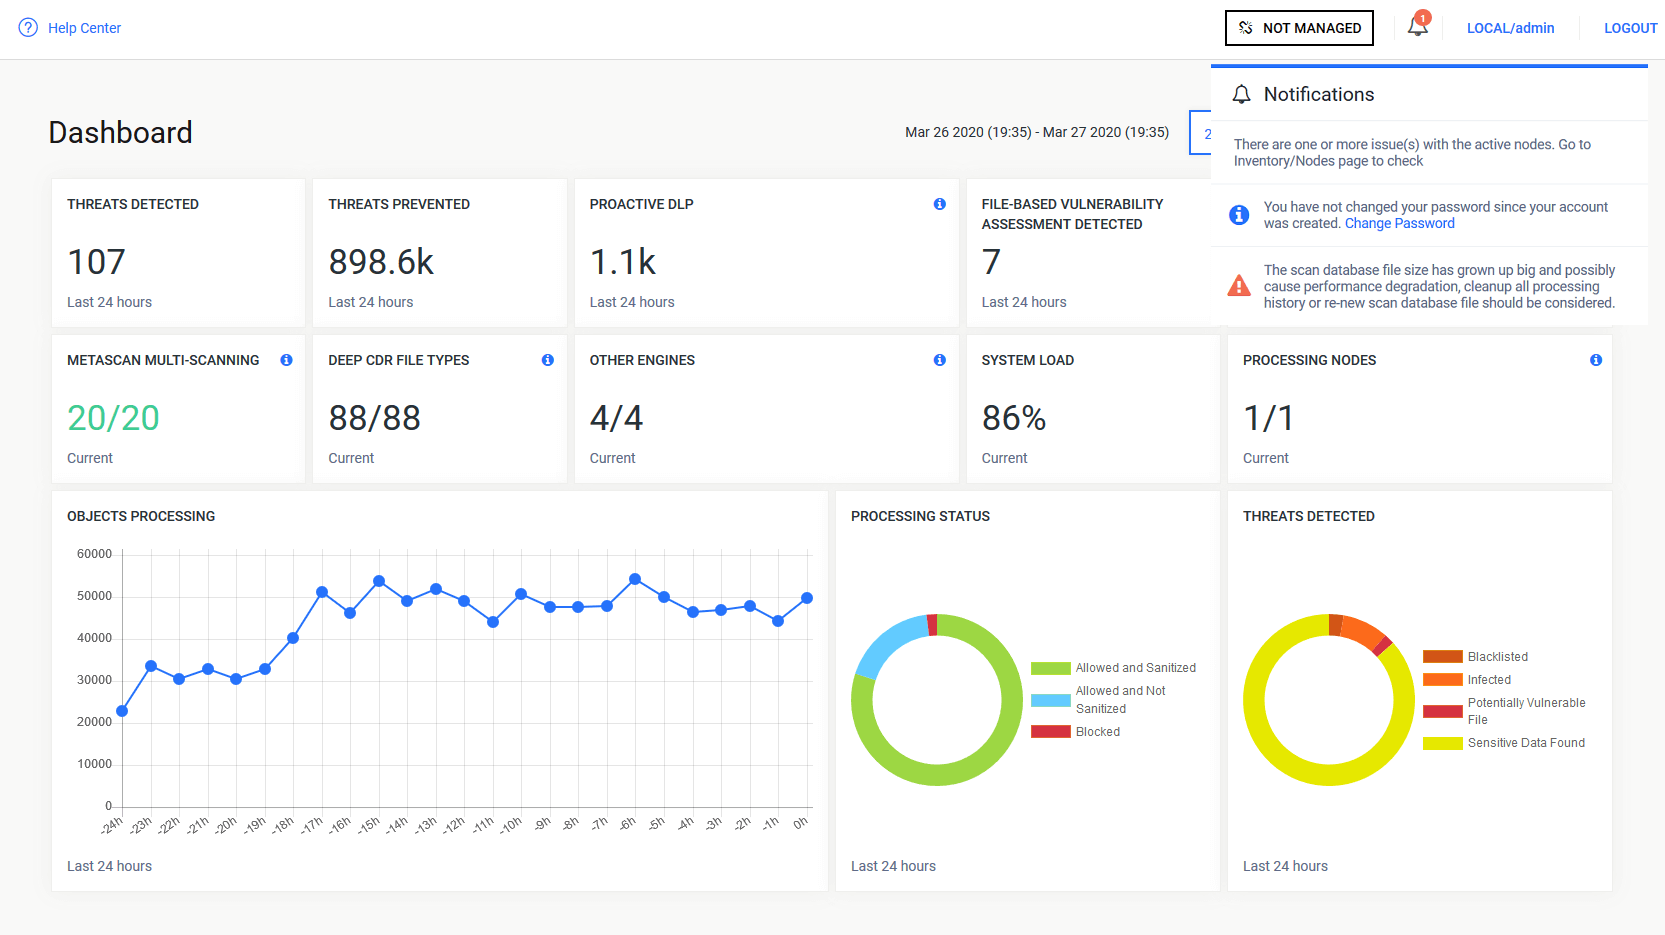Screen dimensions: 1665x935
Task: Click the orange Infected color swatch
Action: pos(1442,680)
